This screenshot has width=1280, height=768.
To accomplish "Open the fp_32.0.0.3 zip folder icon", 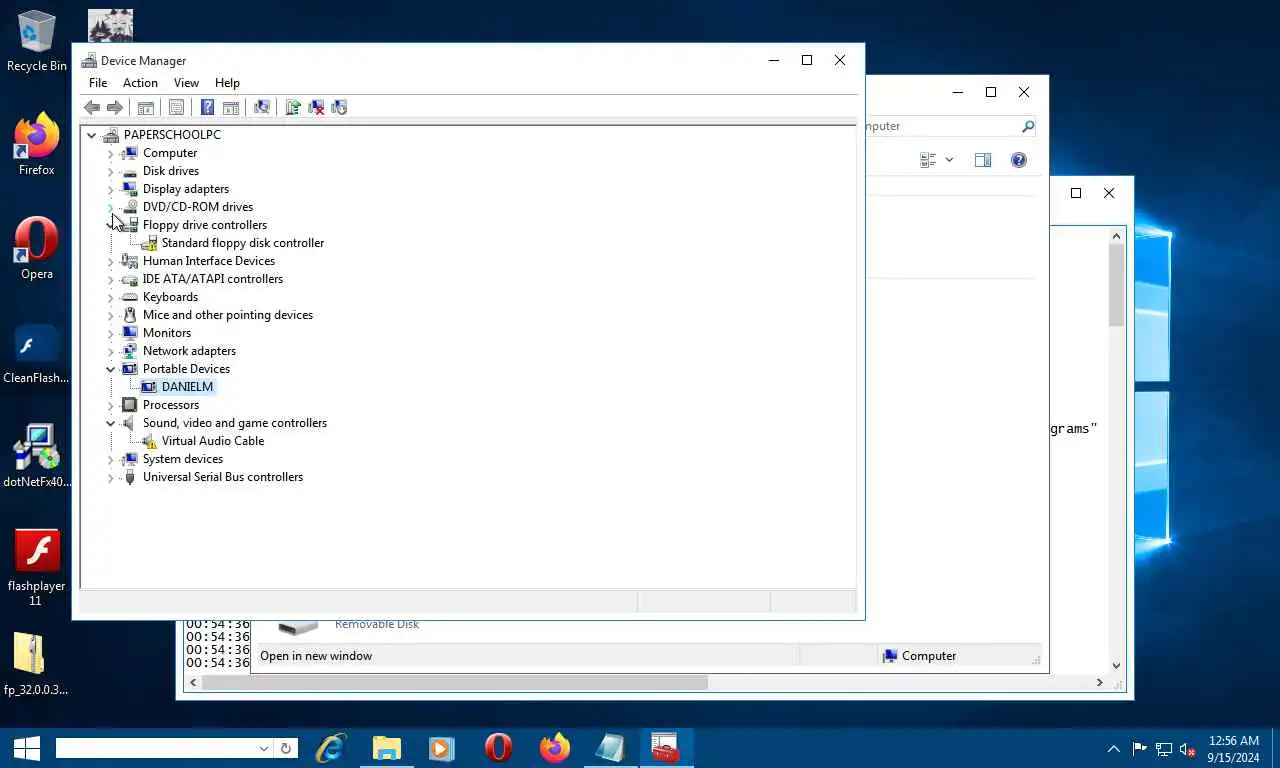I will 37,664.
